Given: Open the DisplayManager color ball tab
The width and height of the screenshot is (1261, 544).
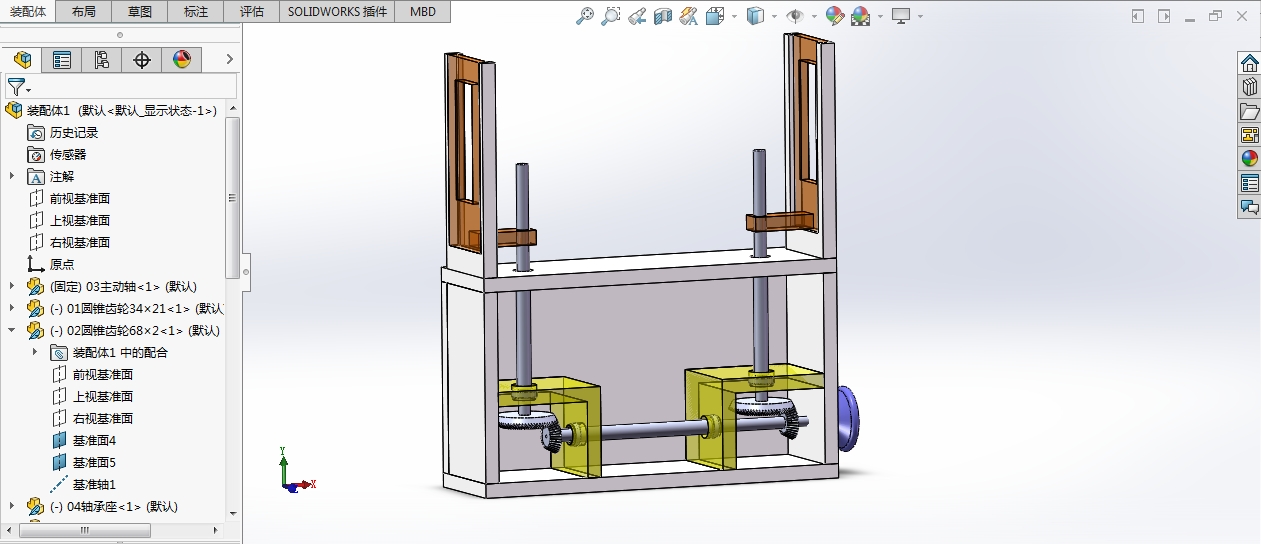Looking at the screenshot, I should click(181, 60).
